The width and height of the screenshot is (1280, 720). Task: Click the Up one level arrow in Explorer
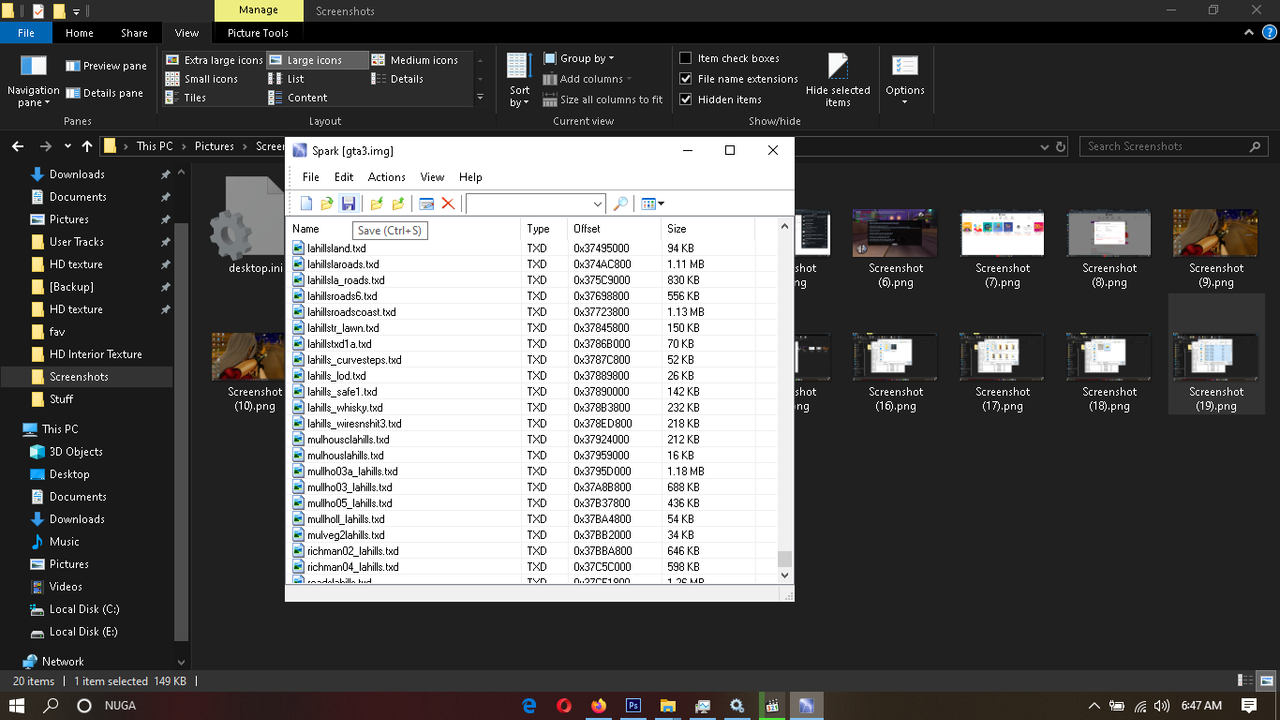87,146
